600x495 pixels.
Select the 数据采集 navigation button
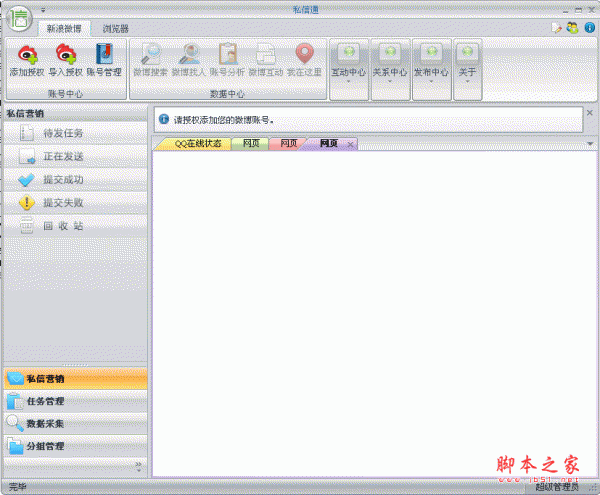(x=75, y=424)
